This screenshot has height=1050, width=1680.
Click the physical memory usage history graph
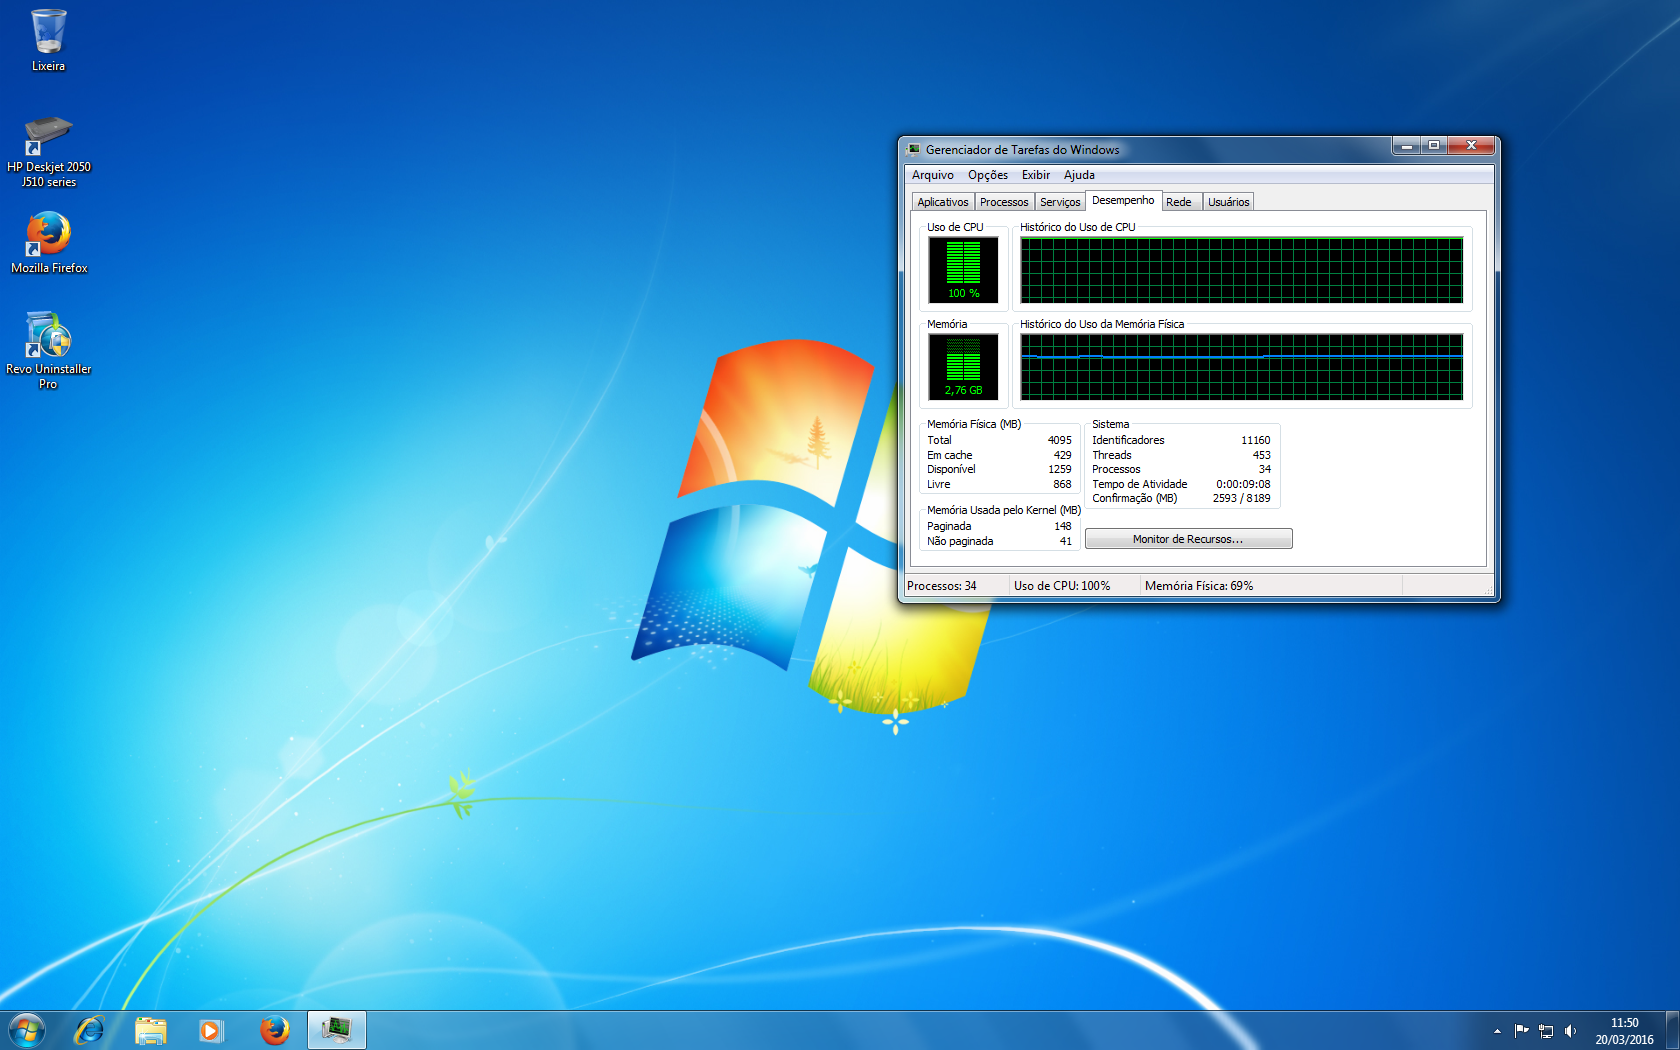click(1241, 366)
